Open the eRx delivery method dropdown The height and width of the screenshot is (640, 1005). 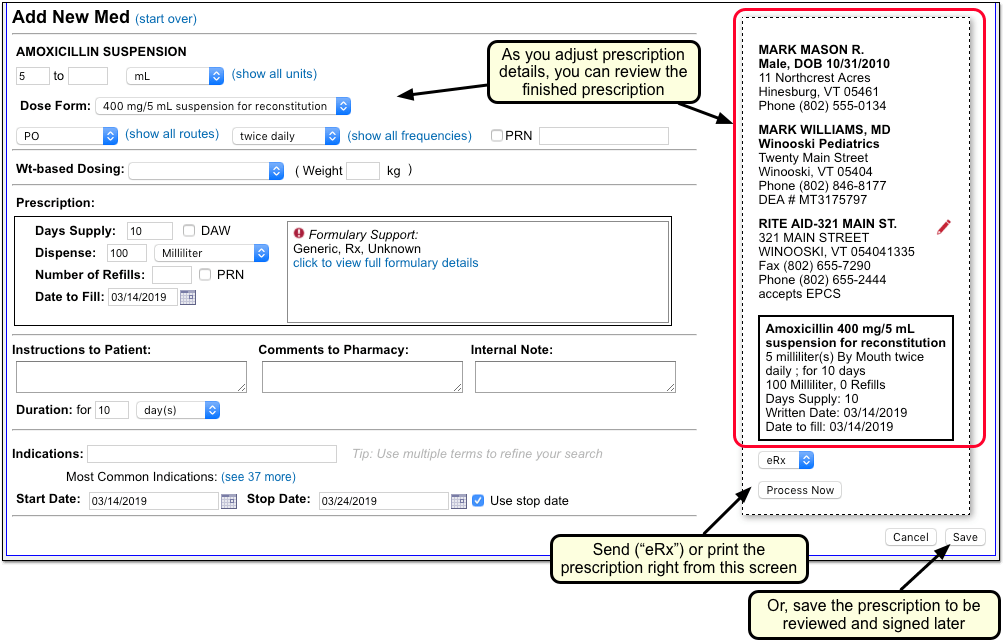click(x=786, y=460)
